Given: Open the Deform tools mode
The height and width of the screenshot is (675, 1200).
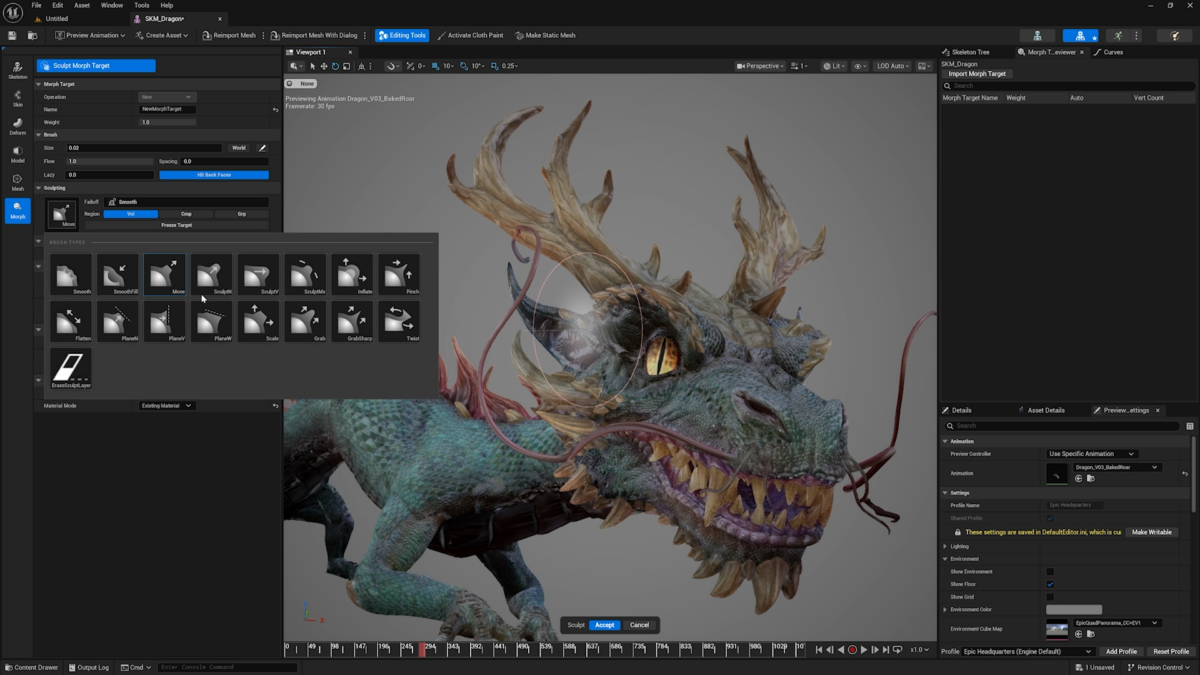Looking at the screenshot, I should pyautogui.click(x=18, y=126).
